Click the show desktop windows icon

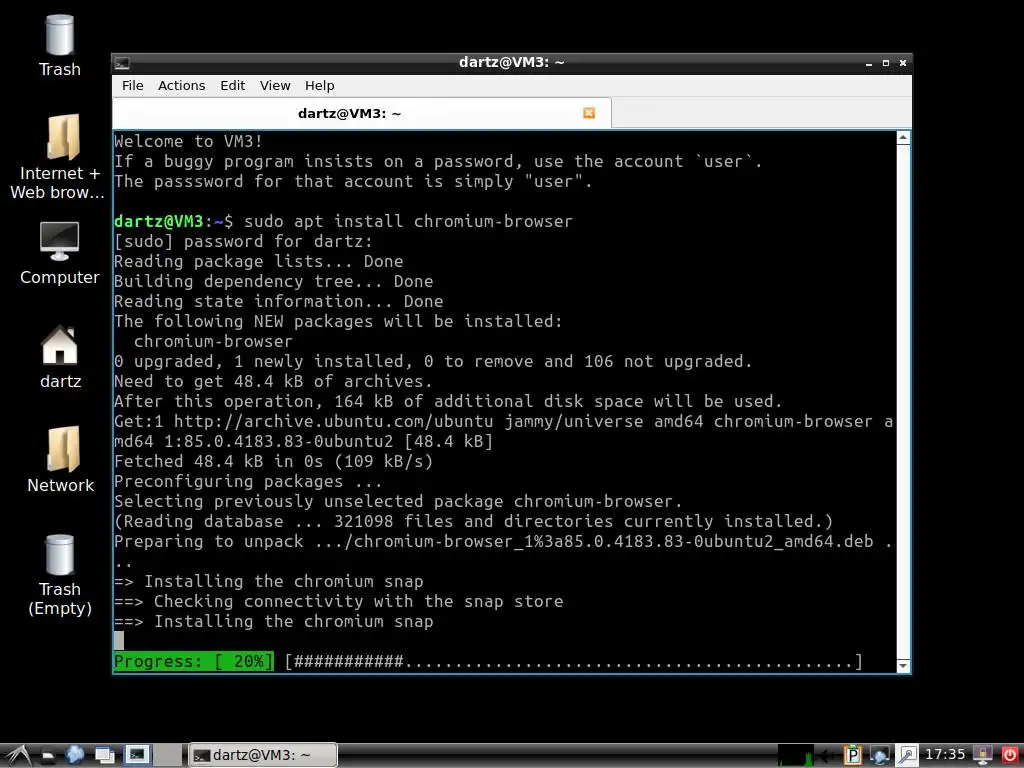pos(104,755)
